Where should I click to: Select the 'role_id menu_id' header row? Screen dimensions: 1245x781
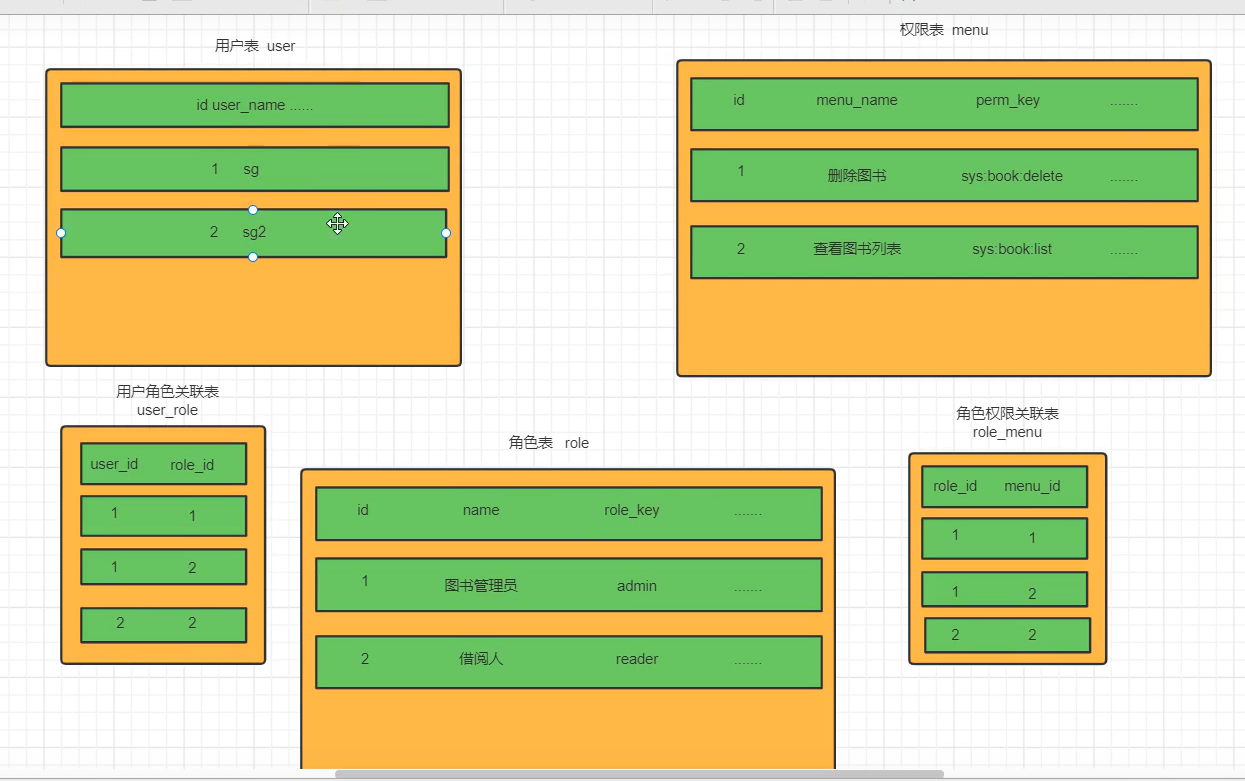click(x=1004, y=486)
